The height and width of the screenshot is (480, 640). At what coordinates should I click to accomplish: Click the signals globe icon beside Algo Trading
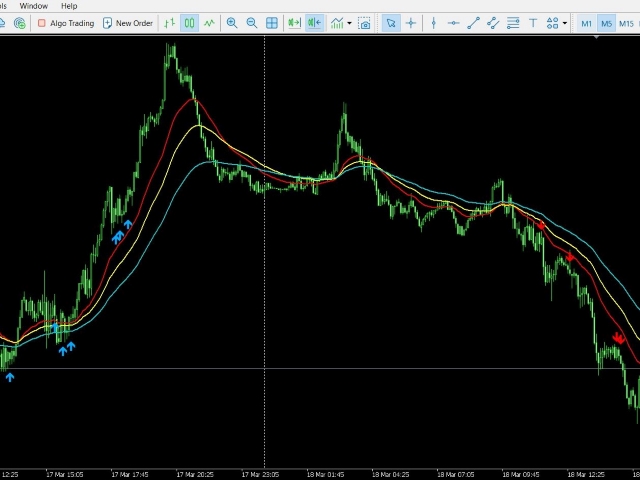click(x=20, y=23)
